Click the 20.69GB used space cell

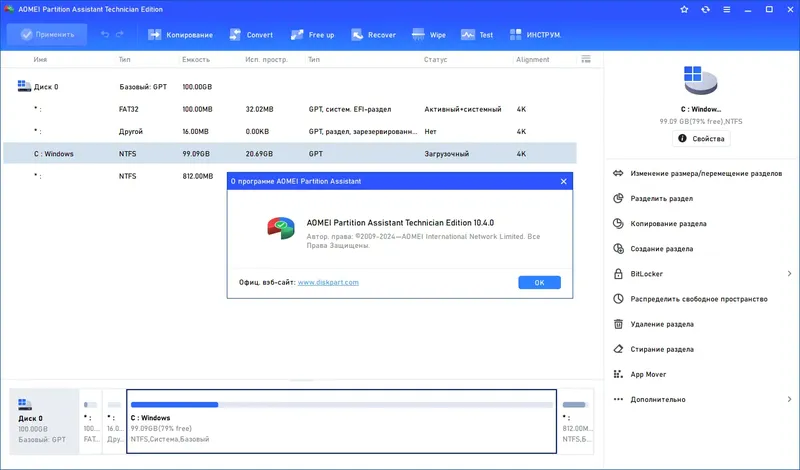pos(259,154)
